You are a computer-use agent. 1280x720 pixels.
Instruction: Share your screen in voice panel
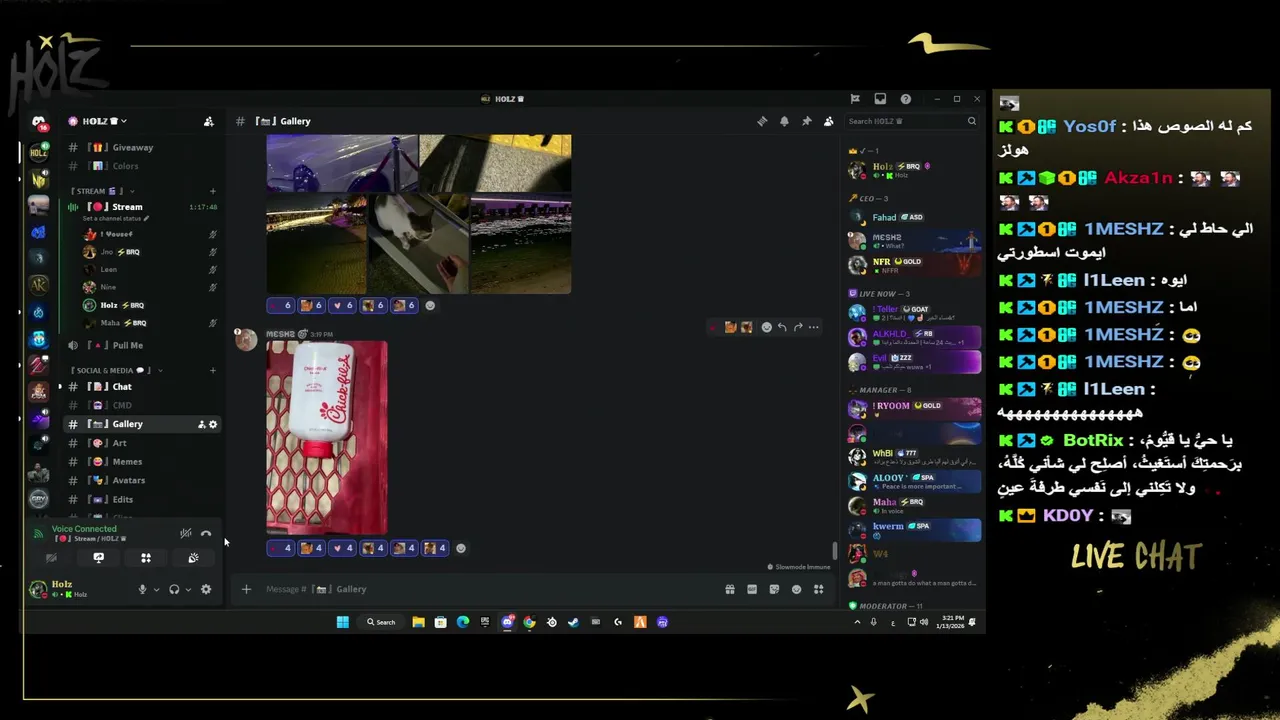coord(98,558)
